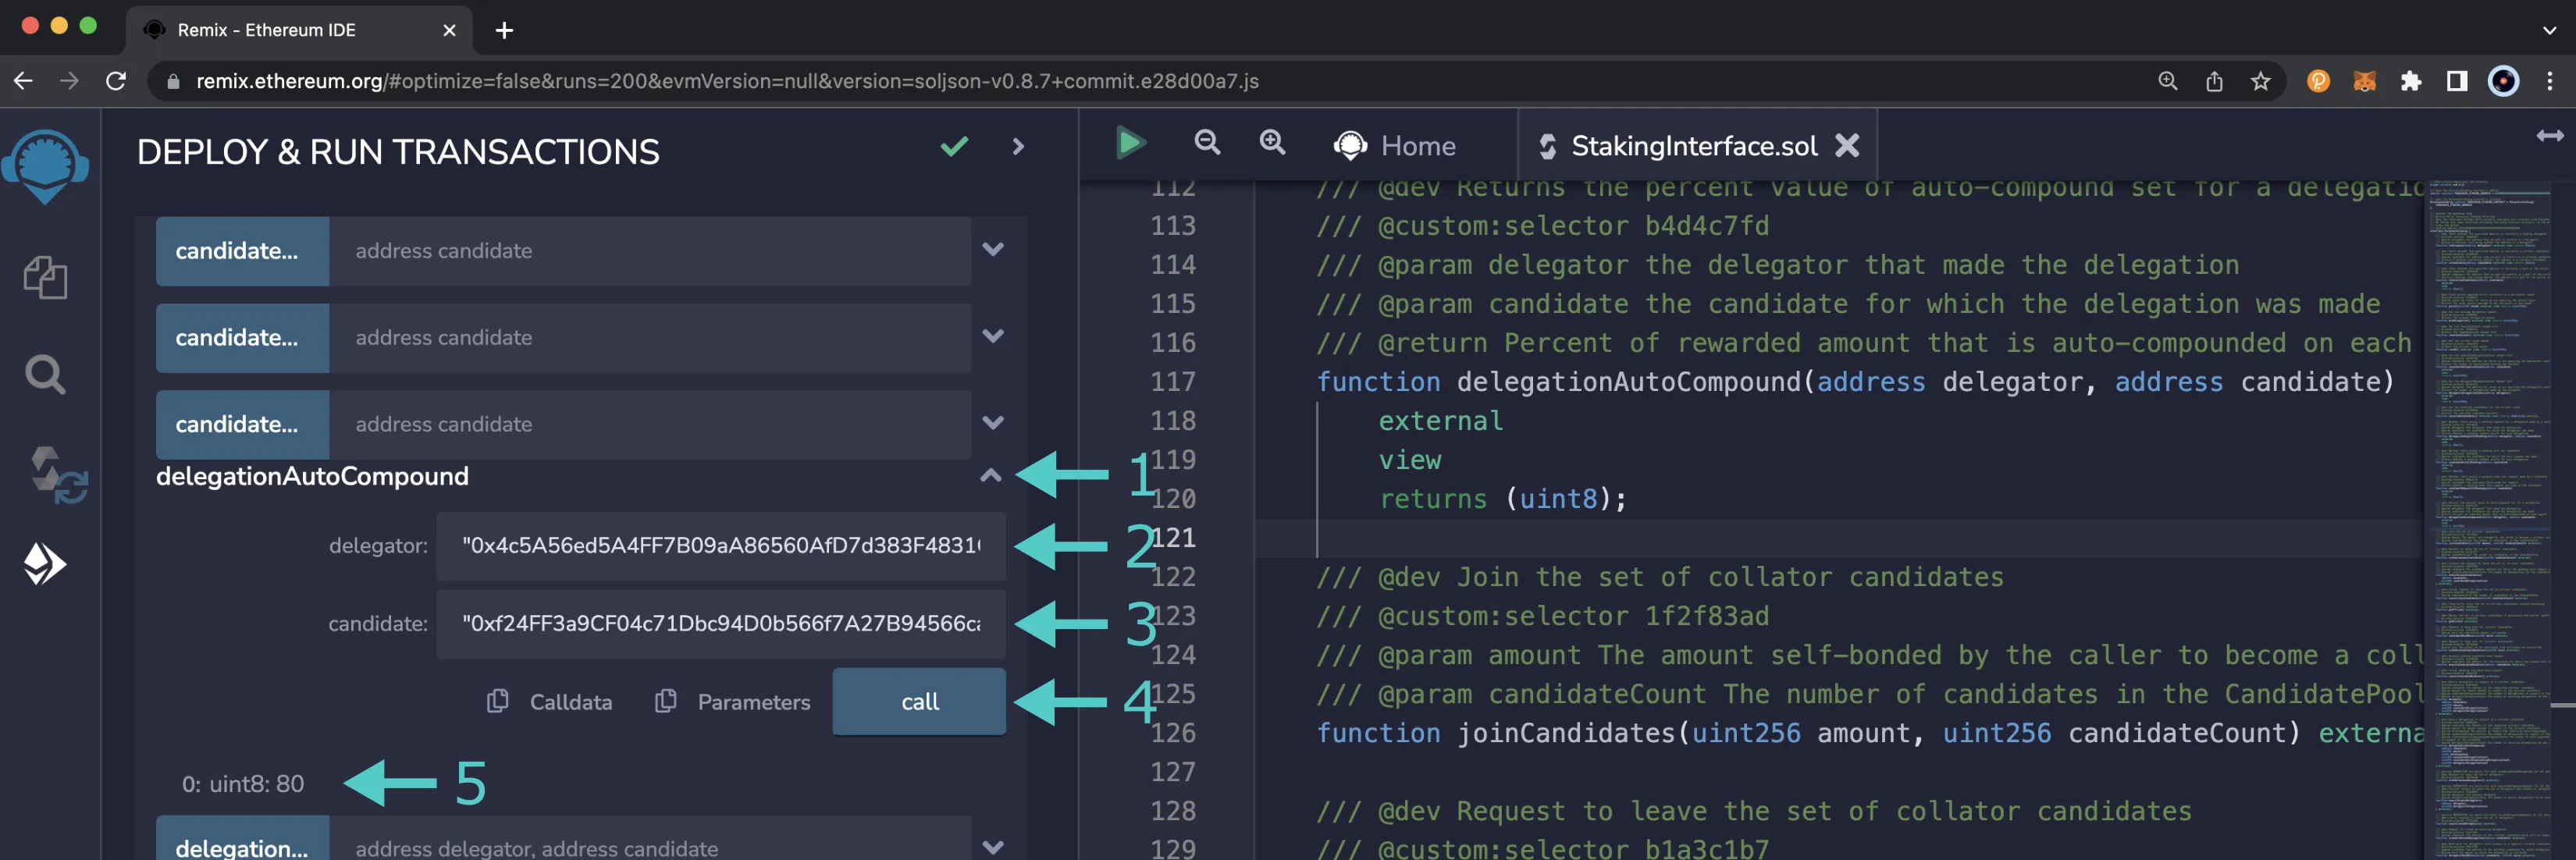
Task: Expand first candidate function row
Action: 992,250
